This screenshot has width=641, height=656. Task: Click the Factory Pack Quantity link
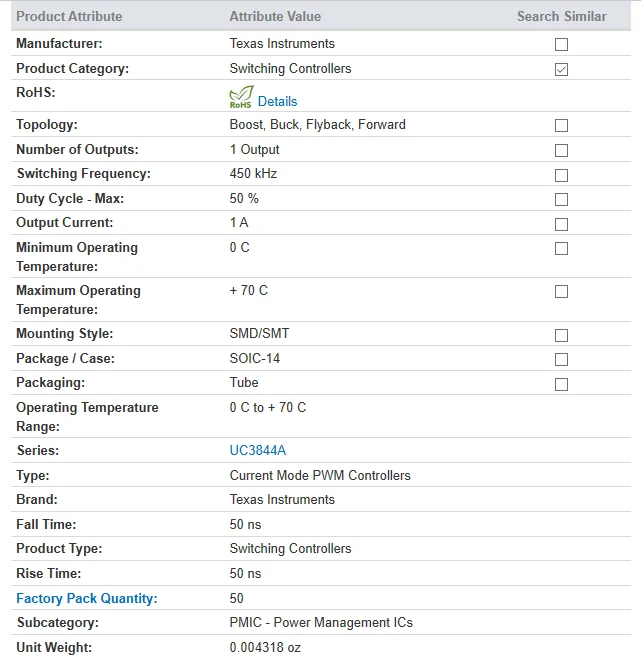coord(87,598)
